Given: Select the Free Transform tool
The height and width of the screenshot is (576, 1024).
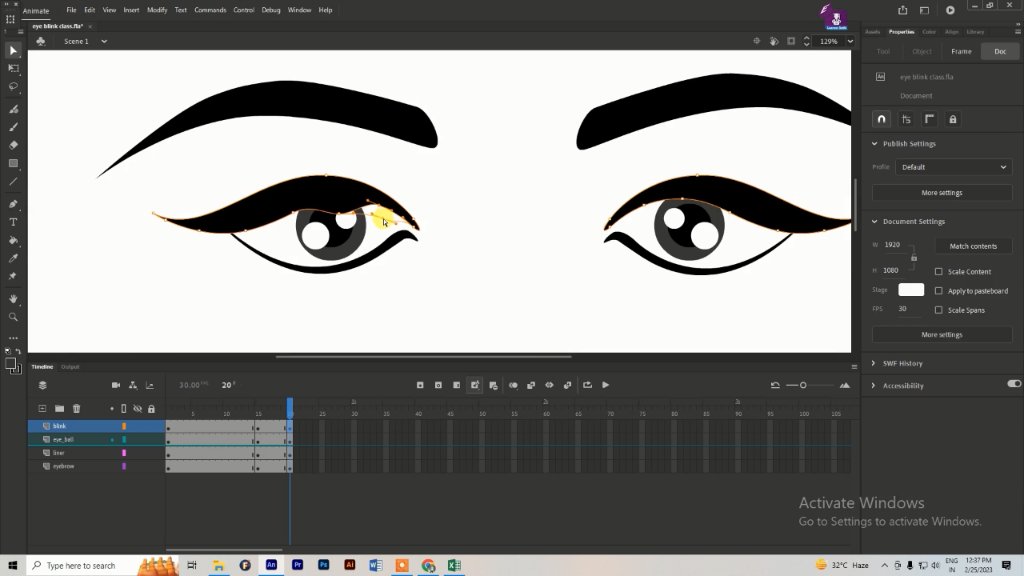Looking at the screenshot, I should (13, 68).
